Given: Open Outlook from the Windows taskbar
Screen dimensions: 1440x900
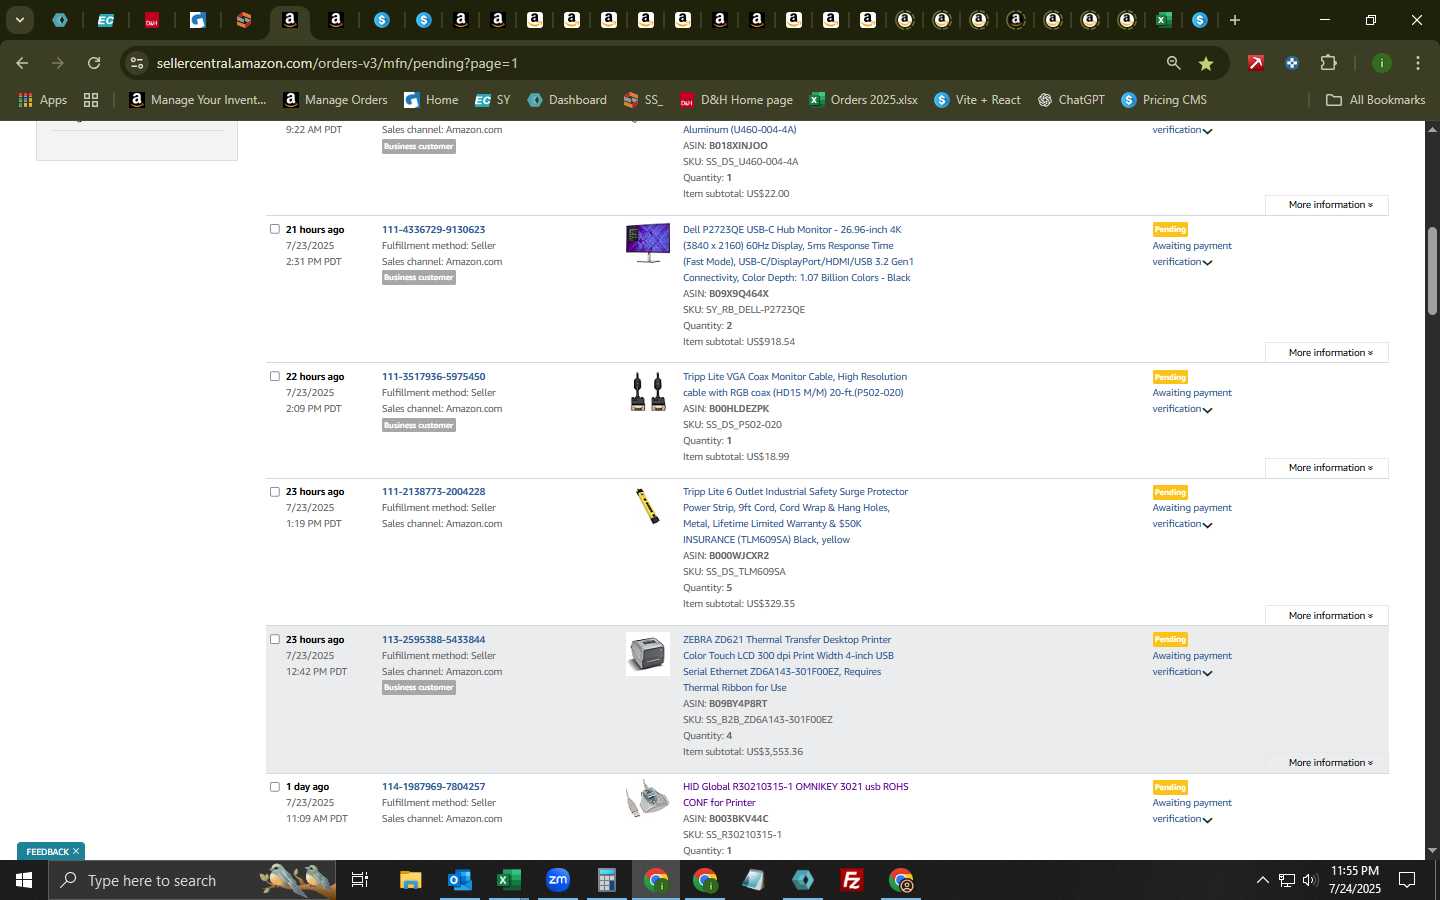Looking at the screenshot, I should pyautogui.click(x=459, y=880).
